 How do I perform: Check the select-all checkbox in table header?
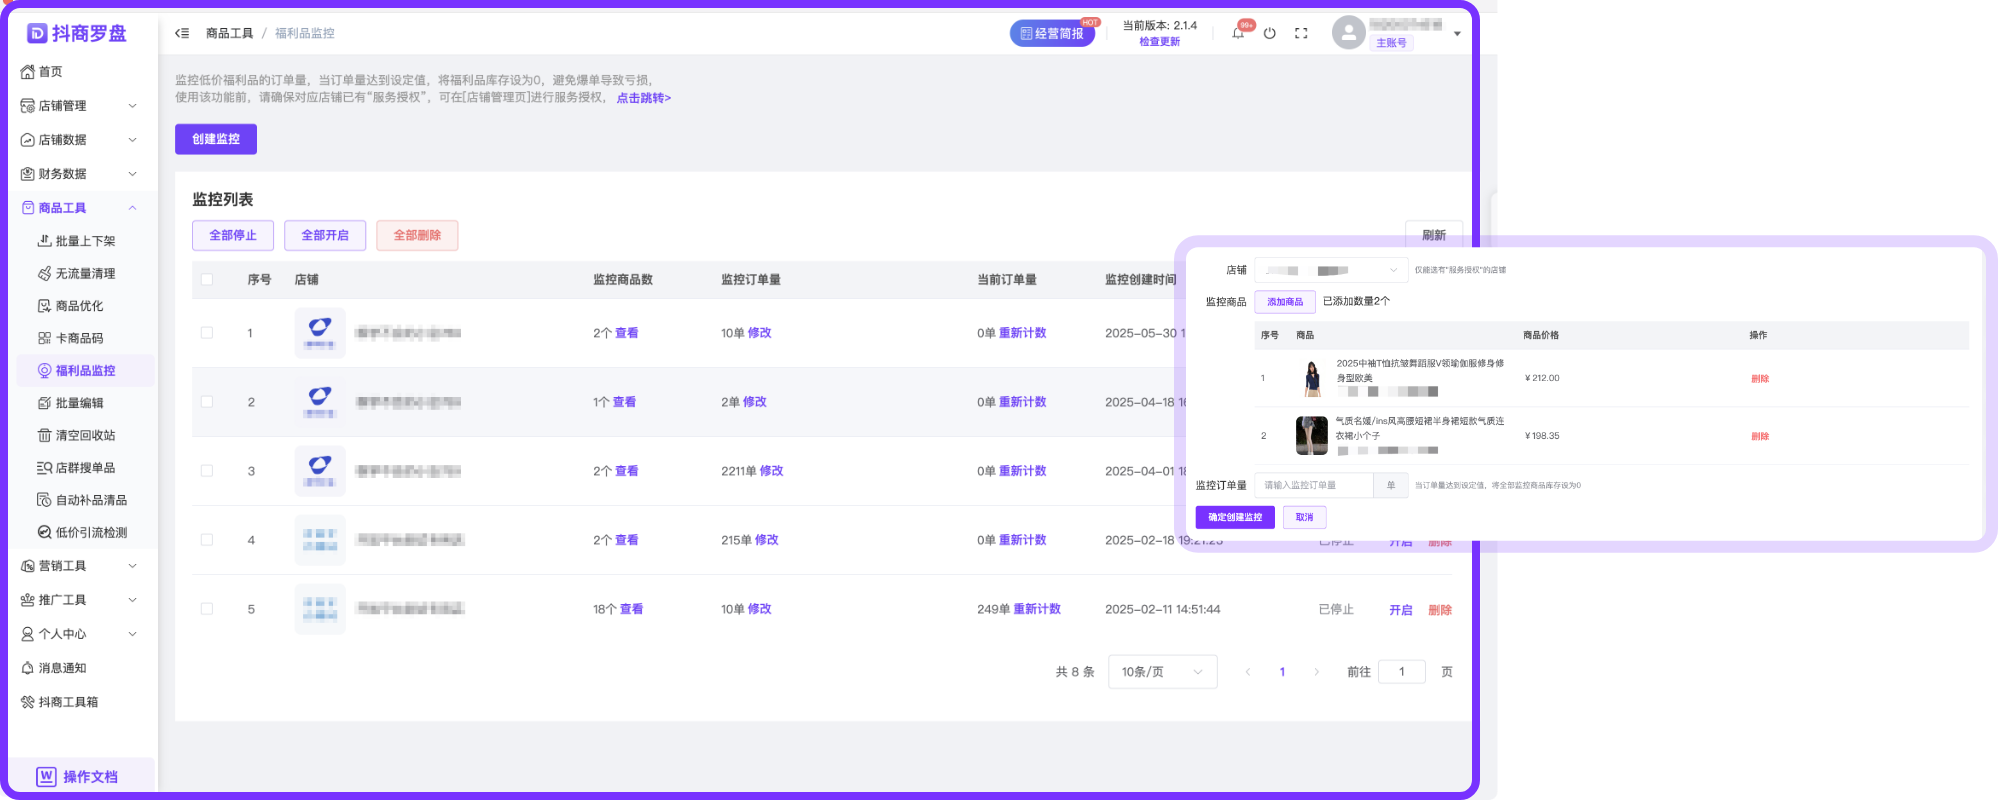point(207,280)
